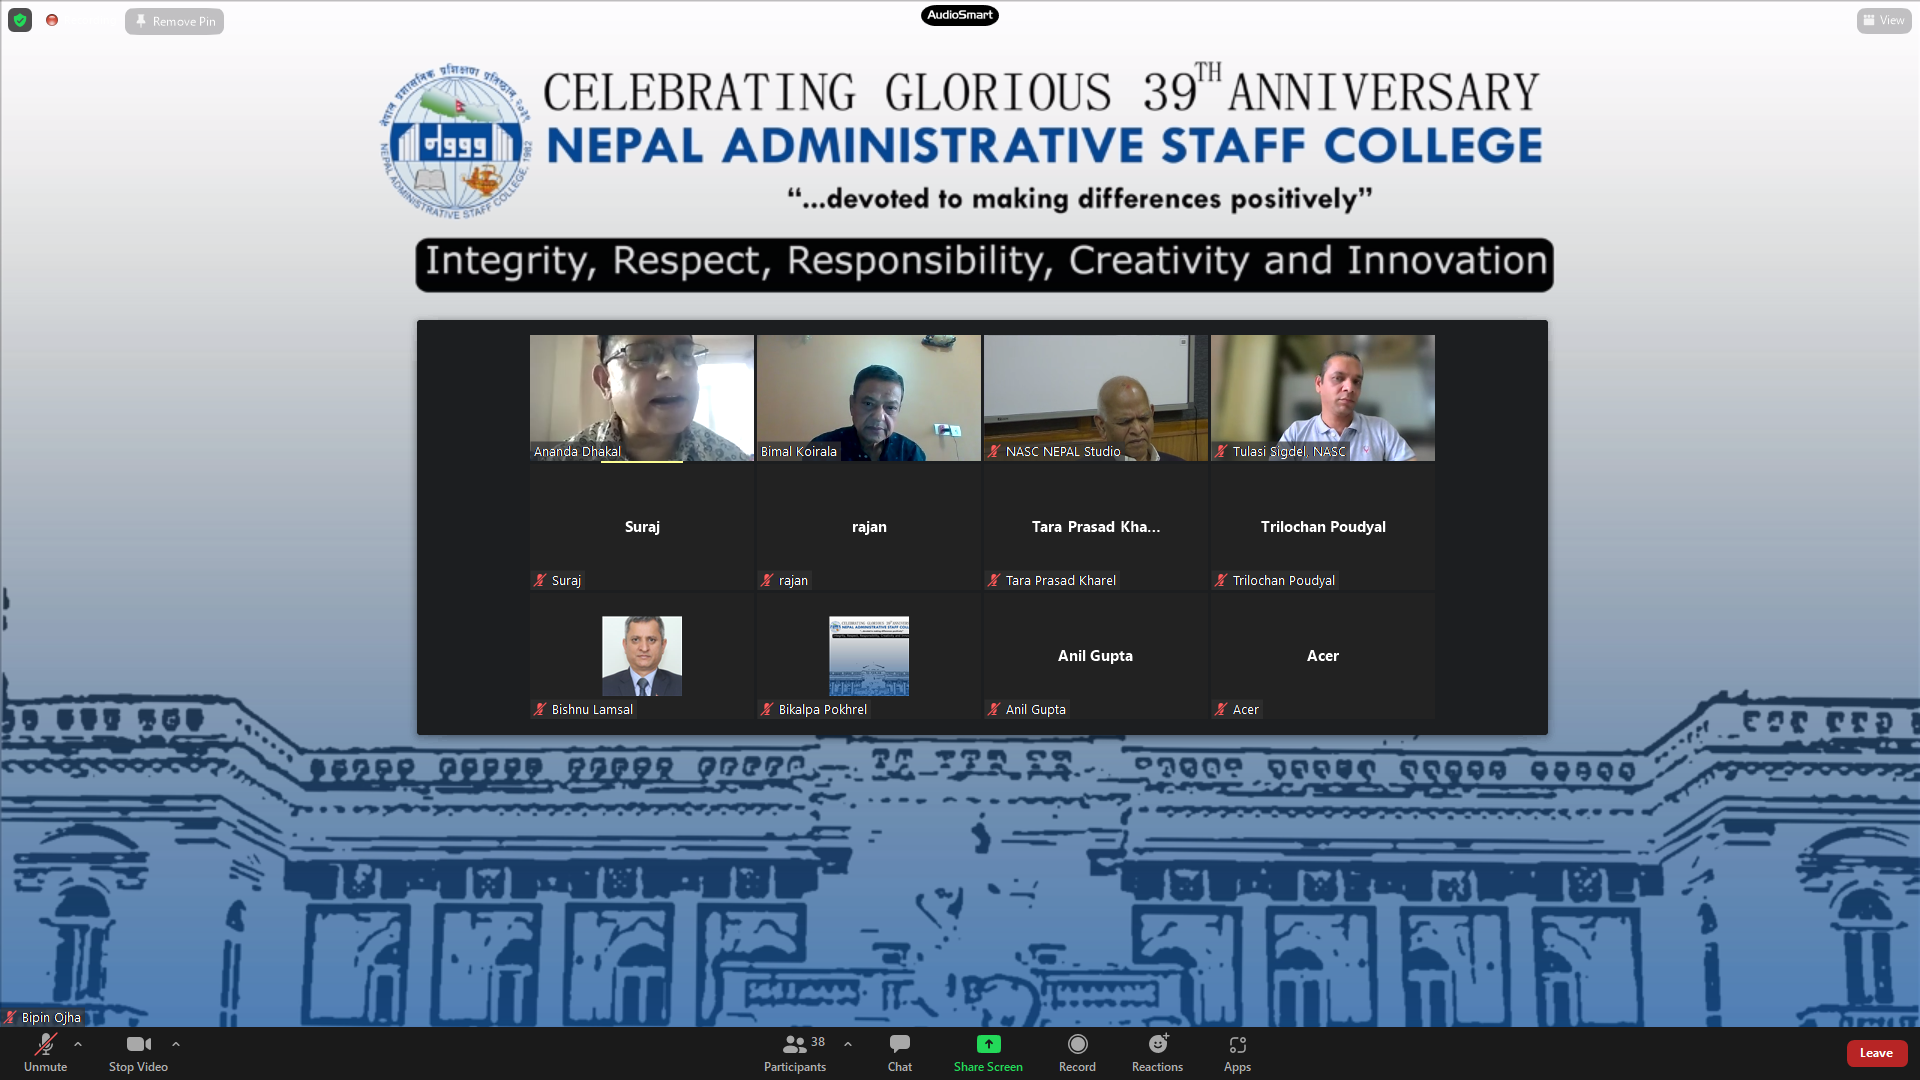Click muted mic icon beside NASC NEPAL Studio

point(994,451)
